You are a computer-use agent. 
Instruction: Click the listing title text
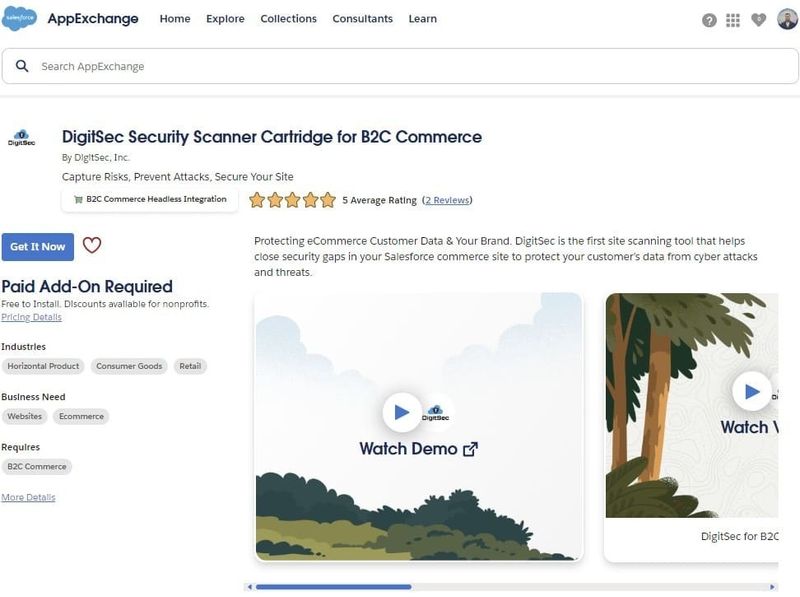(272, 137)
